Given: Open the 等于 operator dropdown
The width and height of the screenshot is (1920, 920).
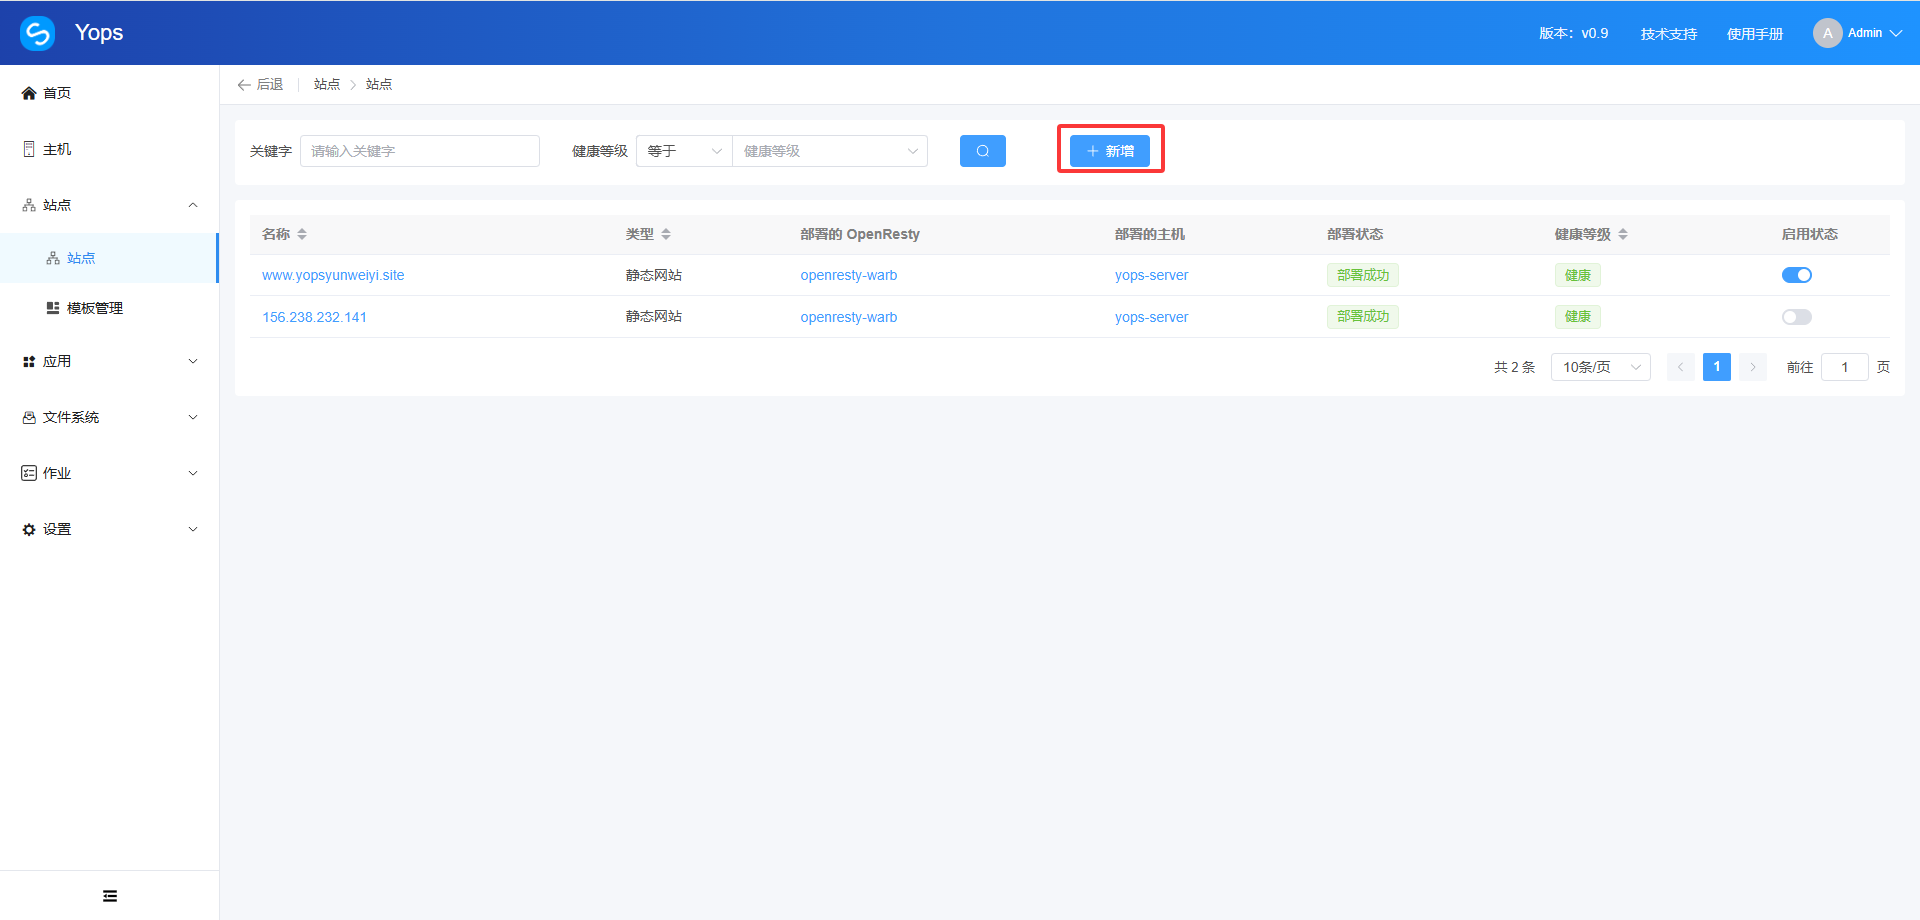Looking at the screenshot, I should [684, 151].
